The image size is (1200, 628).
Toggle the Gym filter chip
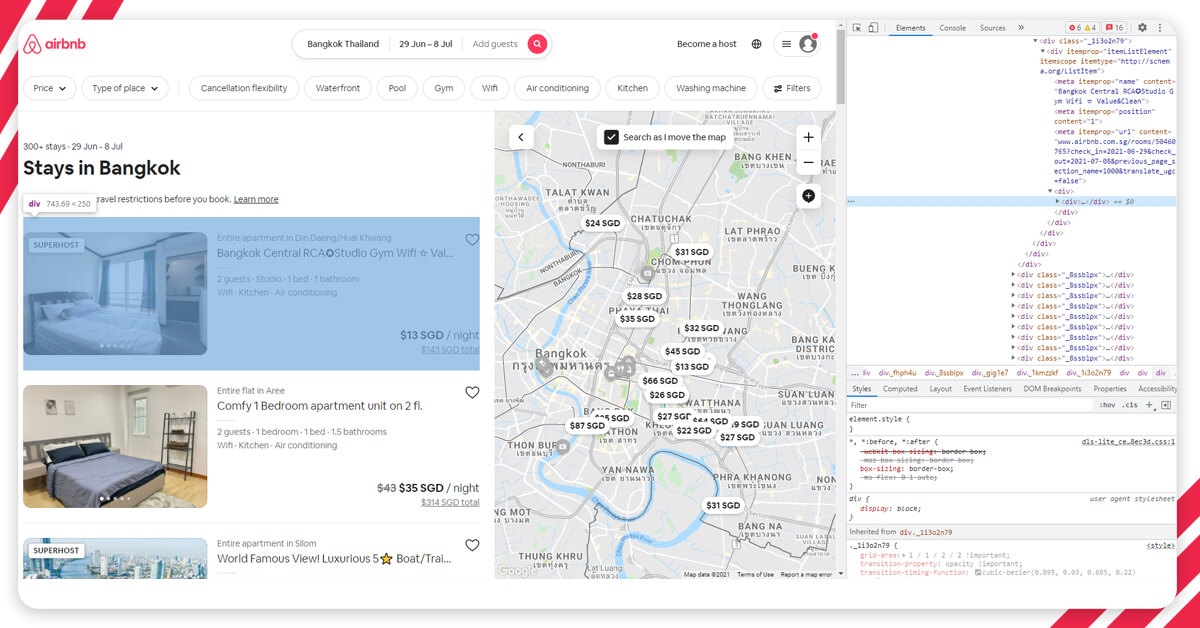pos(444,88)
